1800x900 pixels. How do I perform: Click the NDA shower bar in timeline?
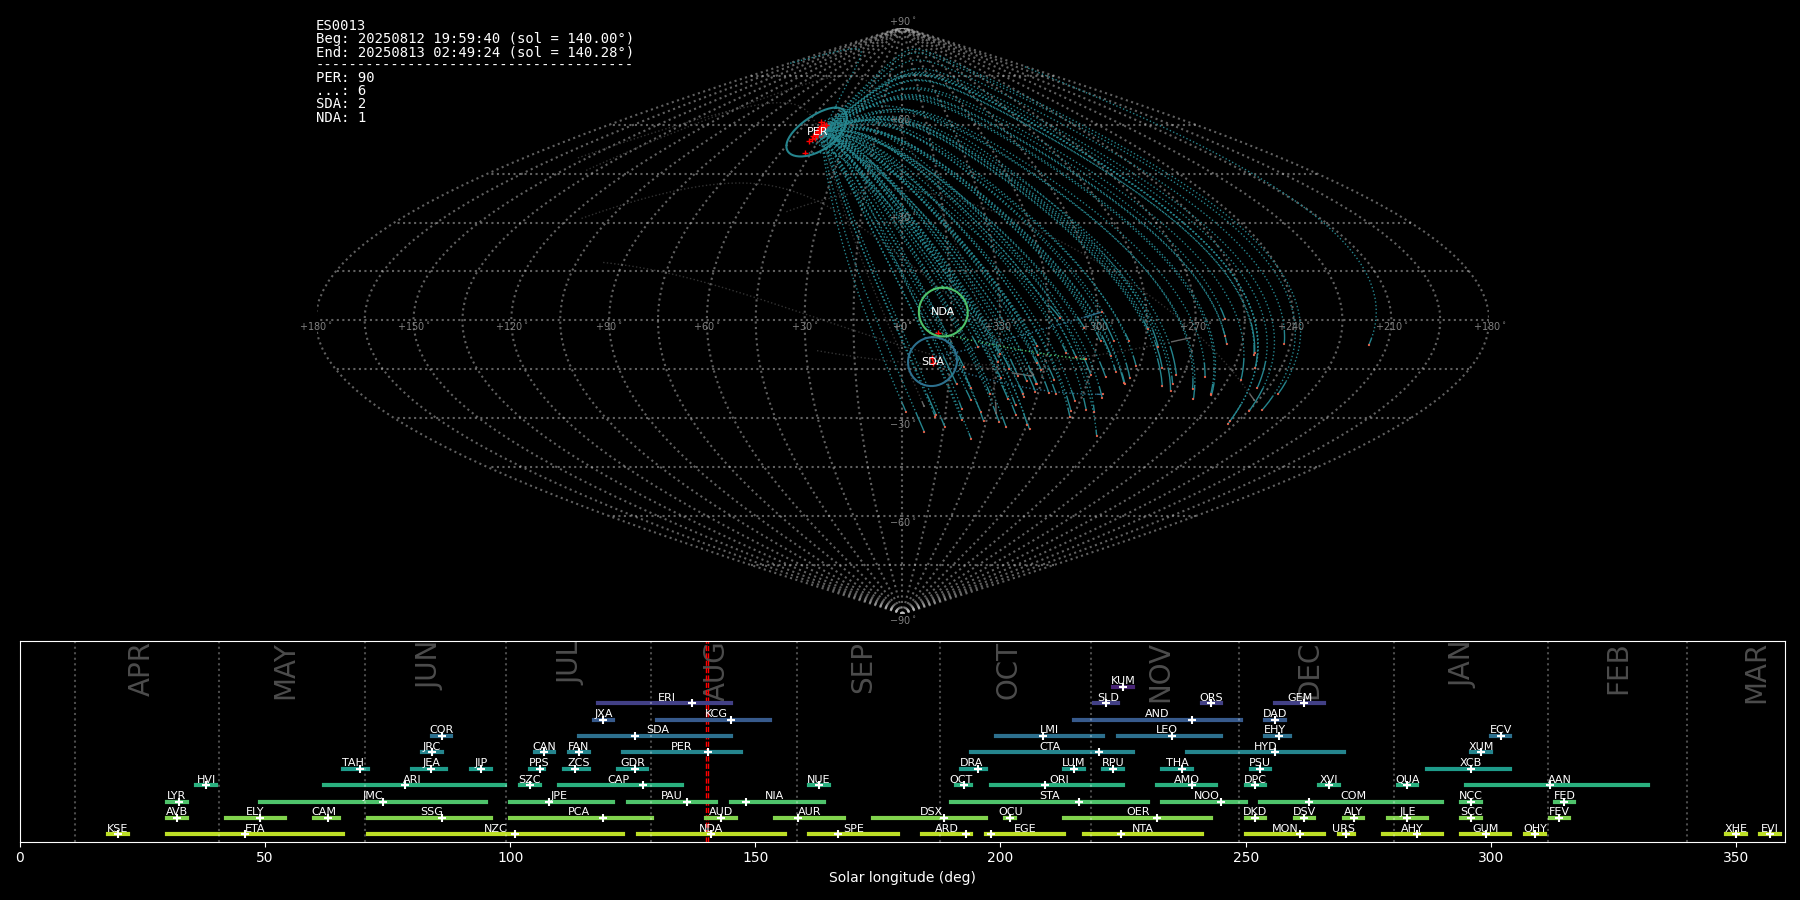tap(711, 834)
